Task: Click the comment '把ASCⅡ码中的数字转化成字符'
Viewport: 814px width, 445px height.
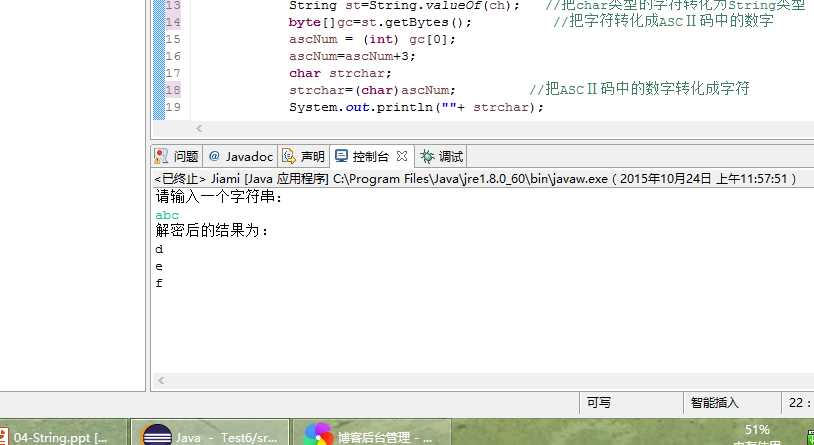Action: coord(640,89)
